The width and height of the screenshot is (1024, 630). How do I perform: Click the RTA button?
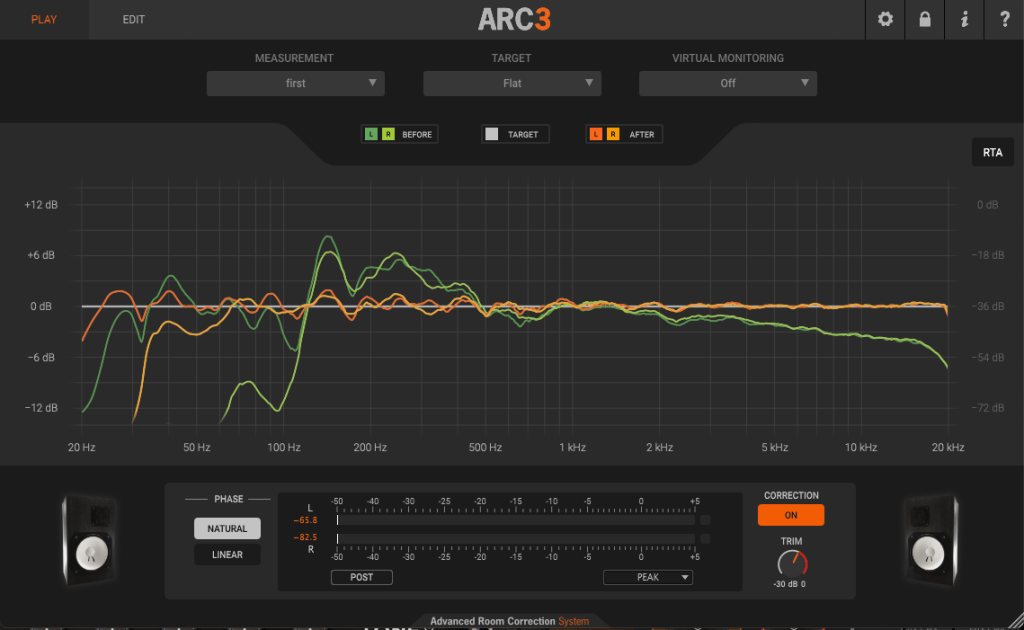click(x=992, y=153)
